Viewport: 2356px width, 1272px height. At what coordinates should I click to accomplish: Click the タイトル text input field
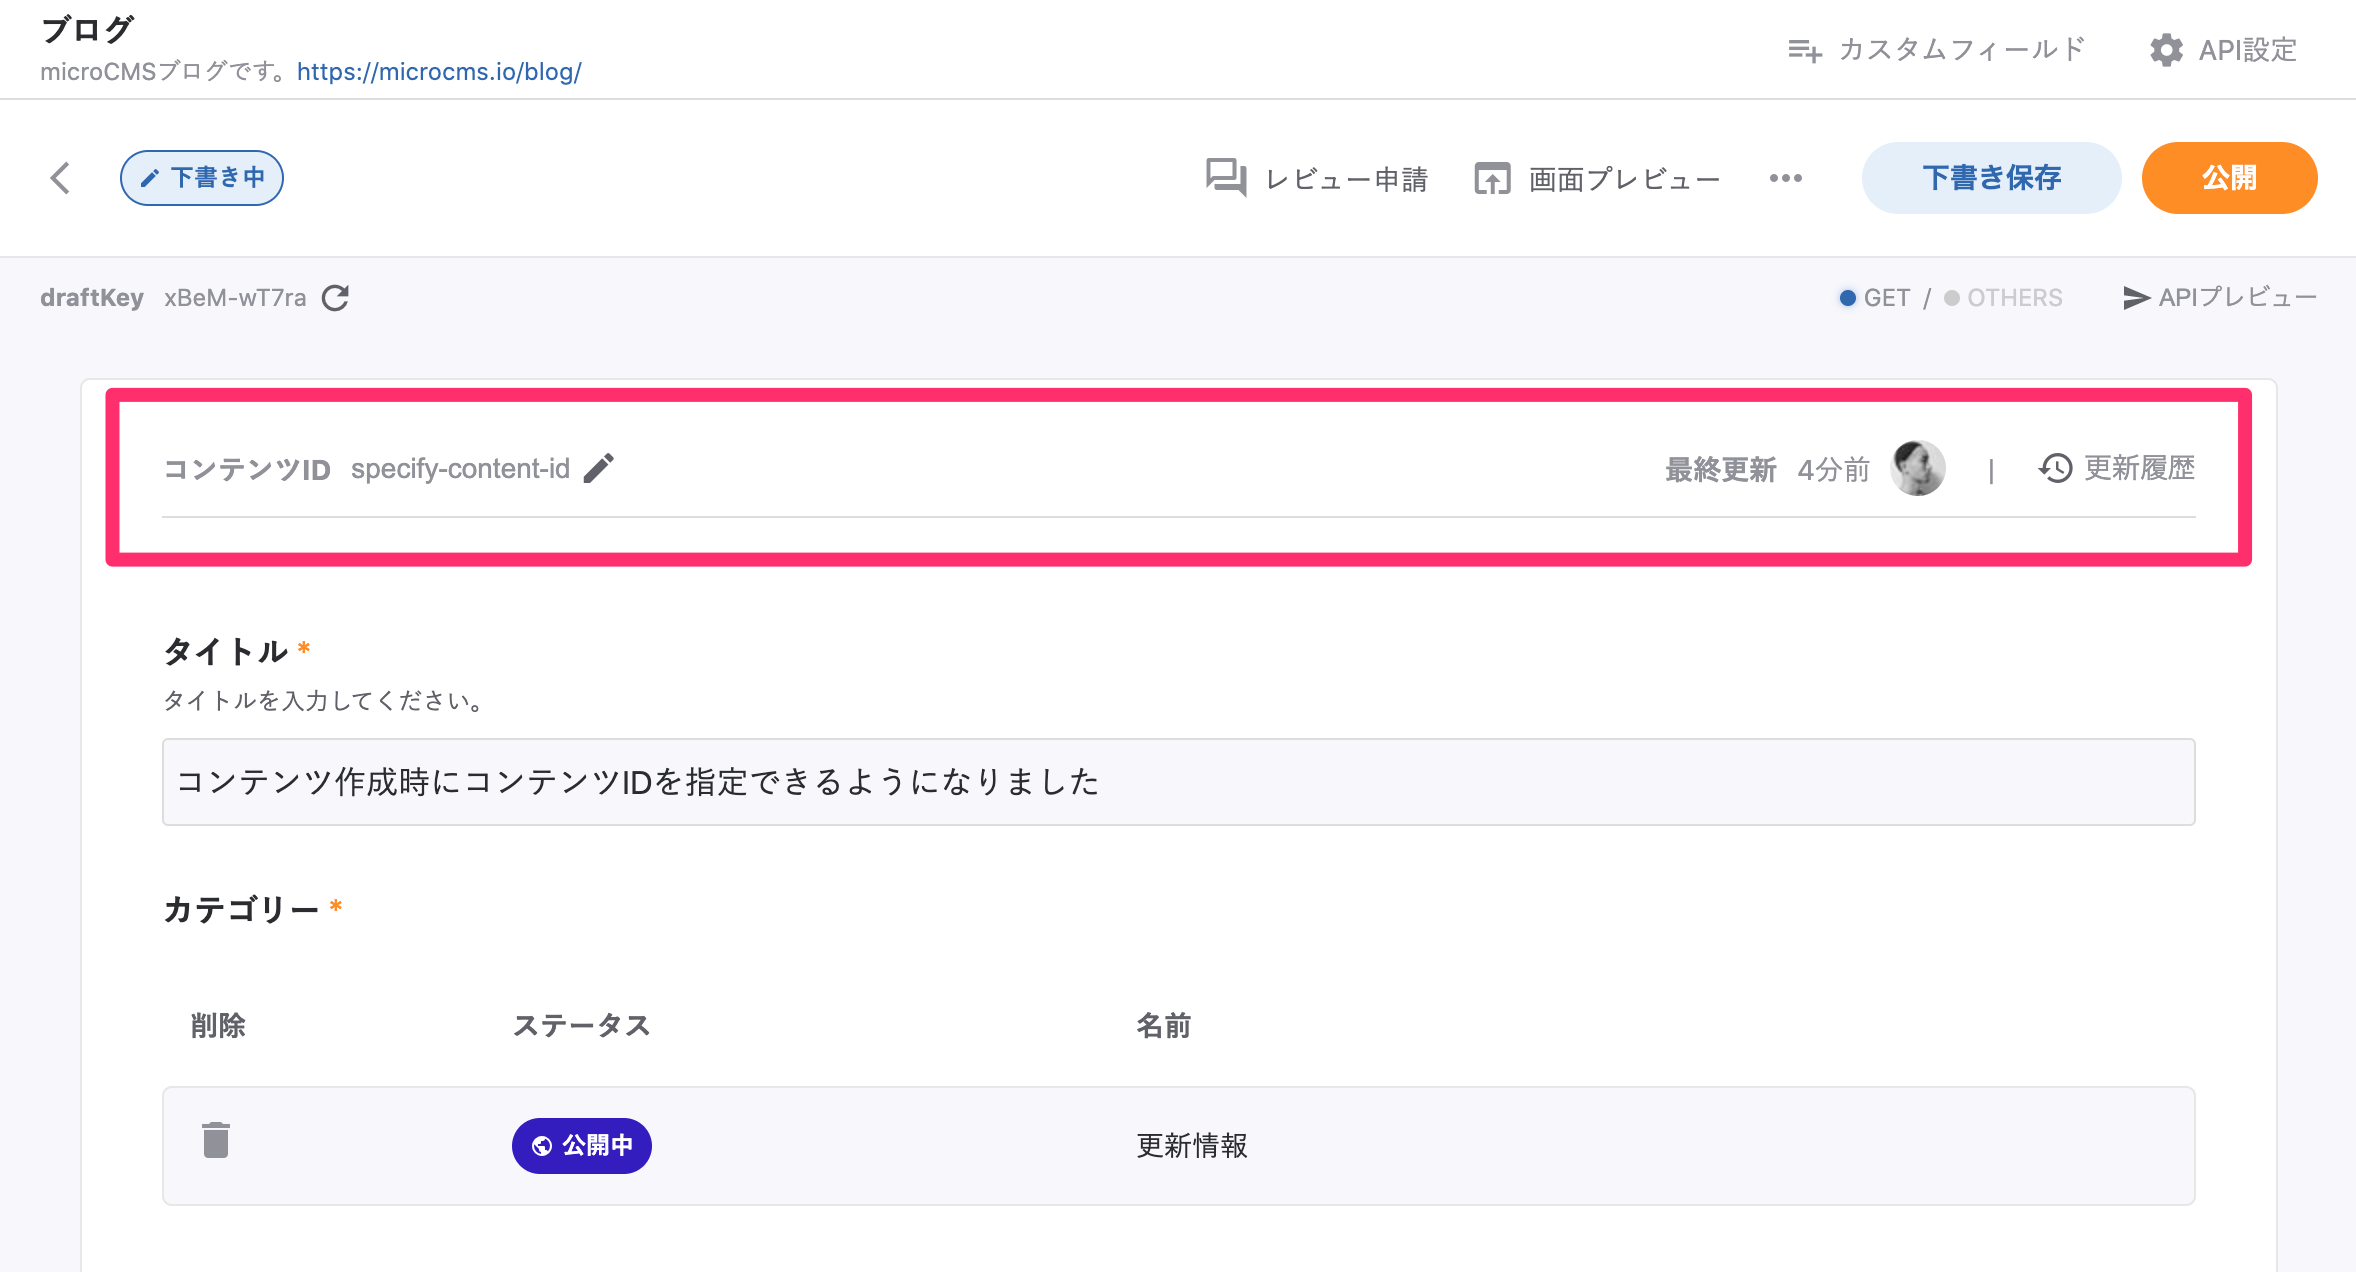1178,782
